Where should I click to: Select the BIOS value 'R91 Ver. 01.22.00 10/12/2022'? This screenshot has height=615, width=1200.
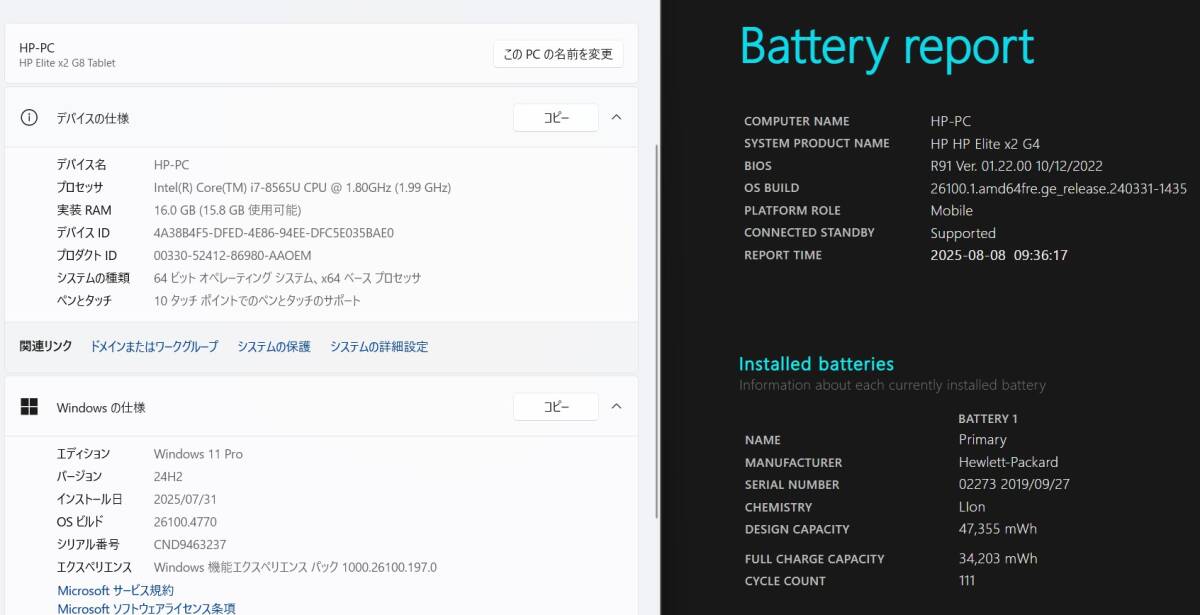1016,166
